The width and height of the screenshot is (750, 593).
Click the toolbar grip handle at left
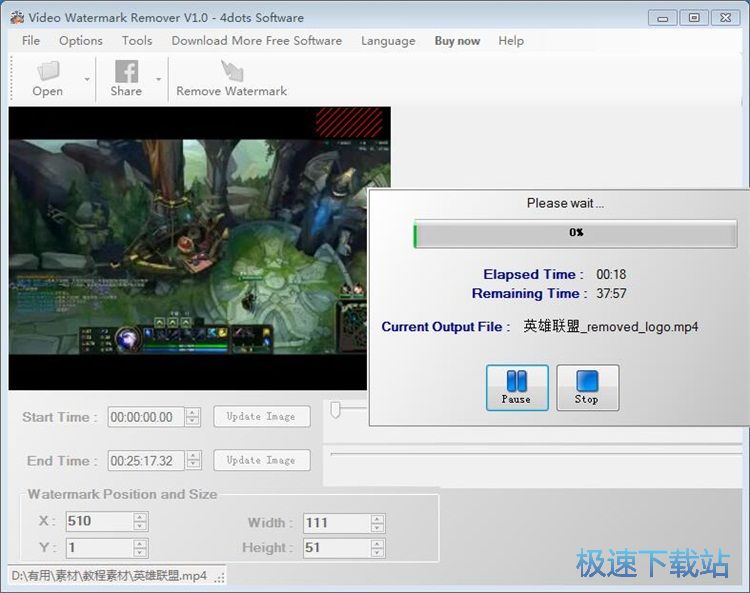pyautogui.click(x=11, y=79)
